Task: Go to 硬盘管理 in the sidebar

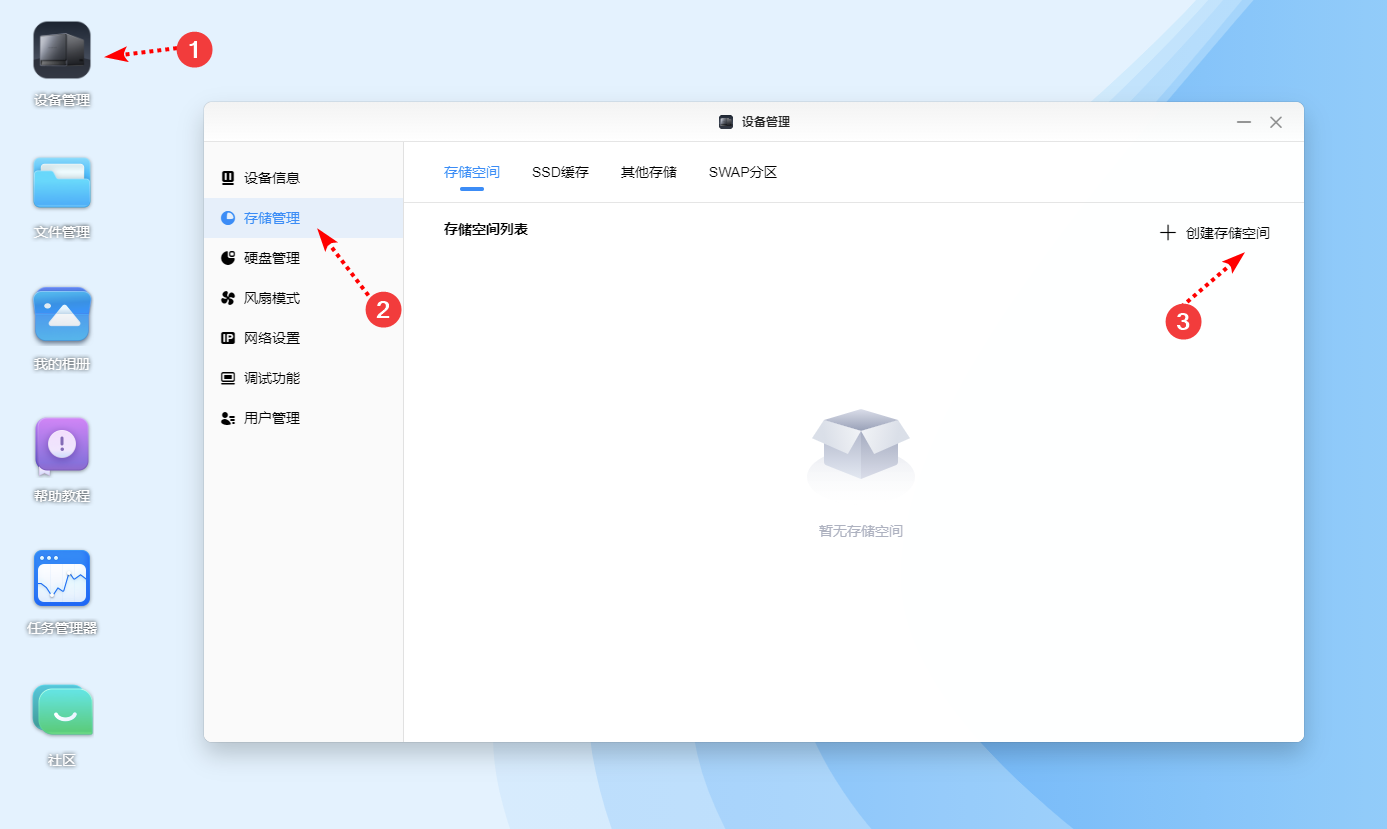Action: coord(271,258)
